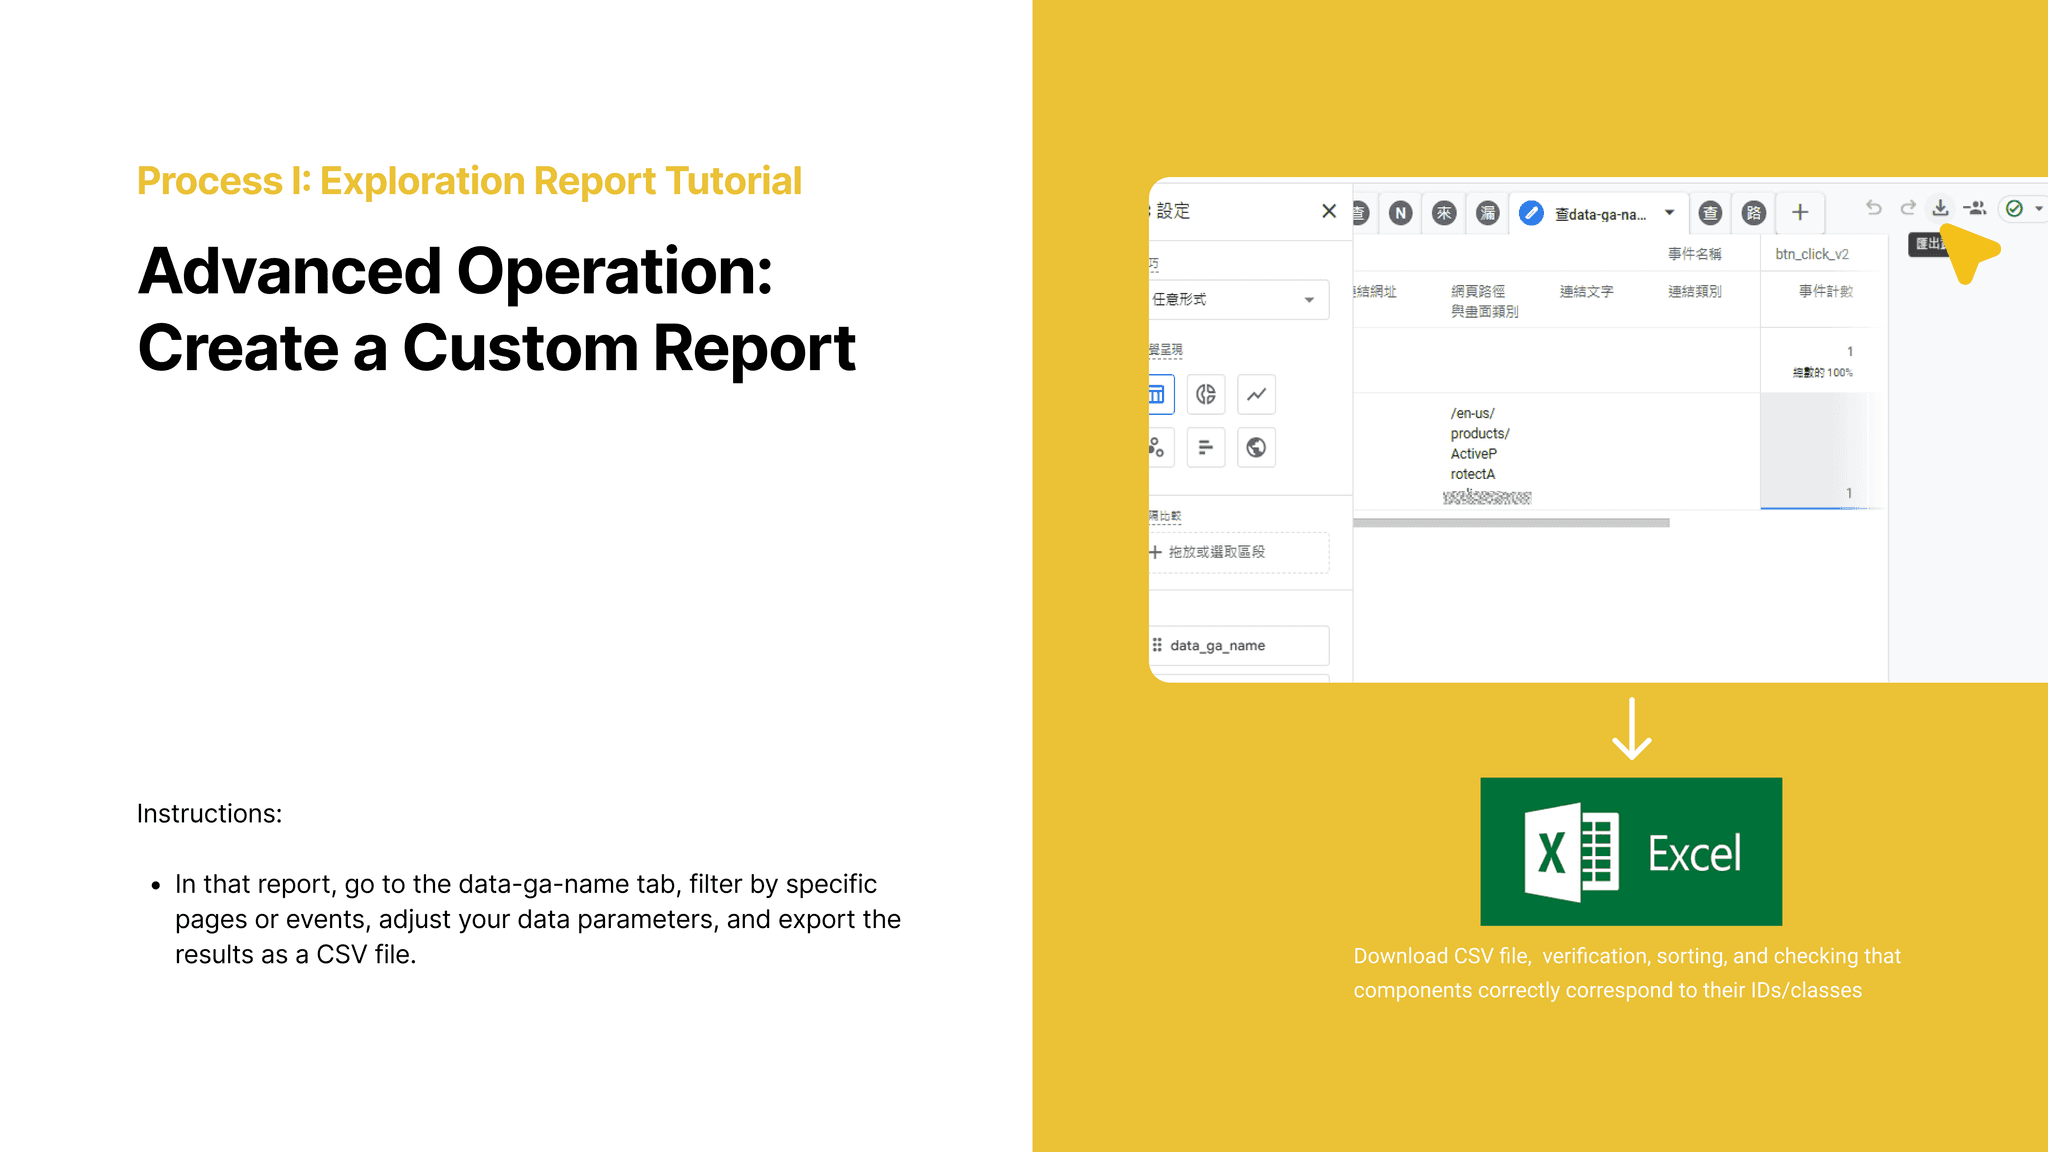Select line chart visualization icon
This screenshot has height=1152, width=2048.
tap(1256, 394)
